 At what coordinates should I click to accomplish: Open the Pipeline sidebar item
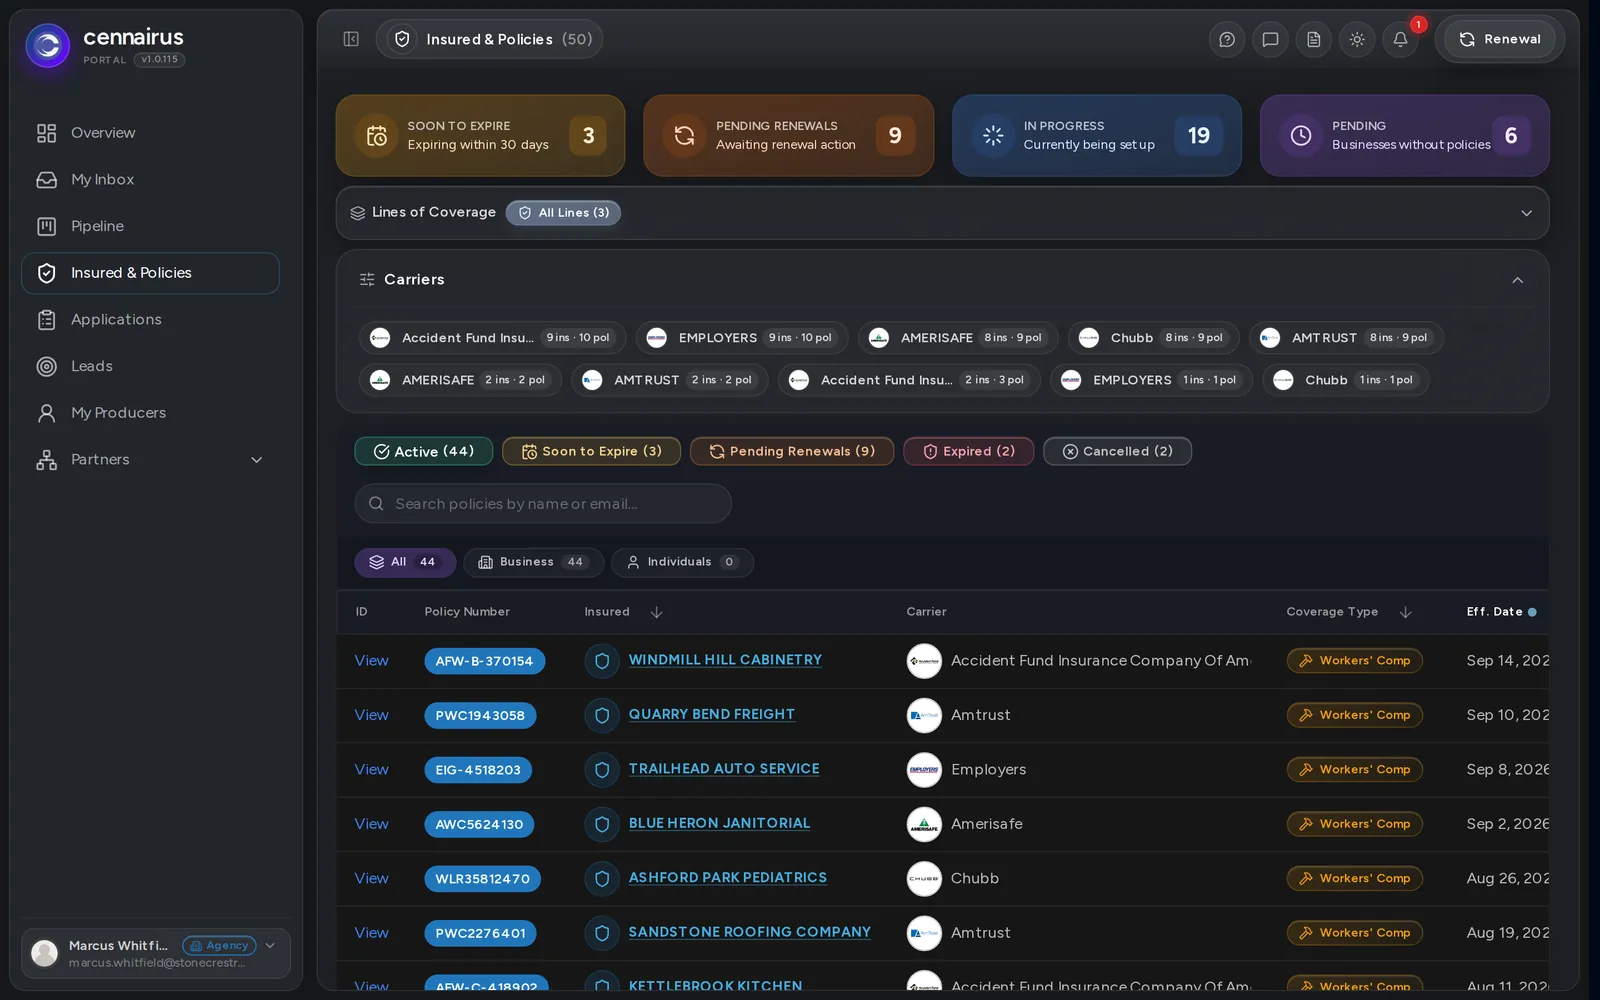click(x=150, y=226)
